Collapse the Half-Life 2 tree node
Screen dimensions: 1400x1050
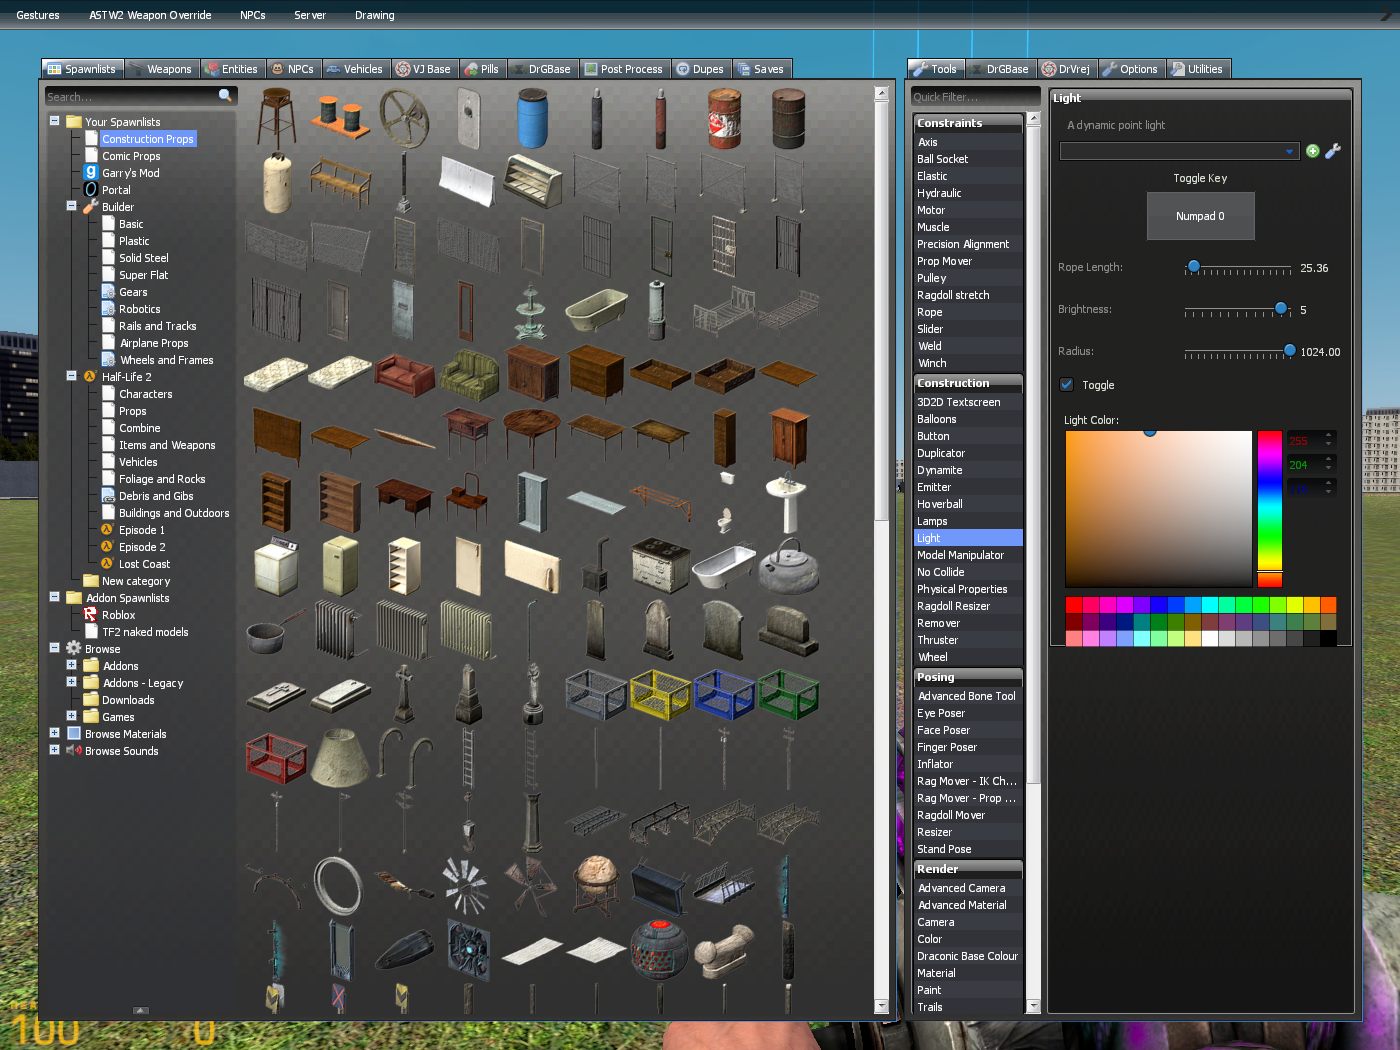click(x=71, y=376)
